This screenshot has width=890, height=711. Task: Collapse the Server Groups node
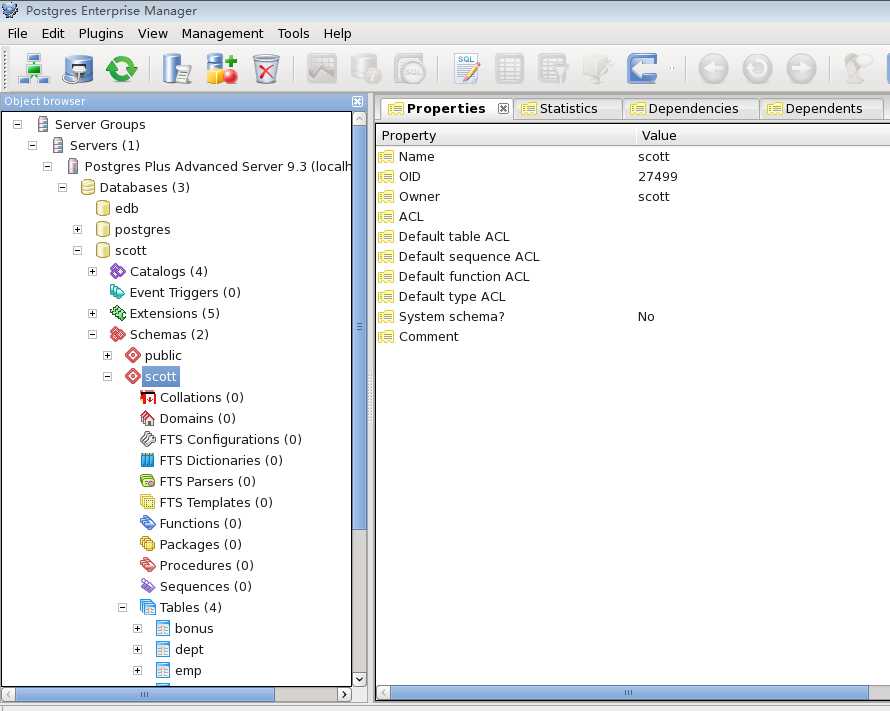click(x=18, y=124)
